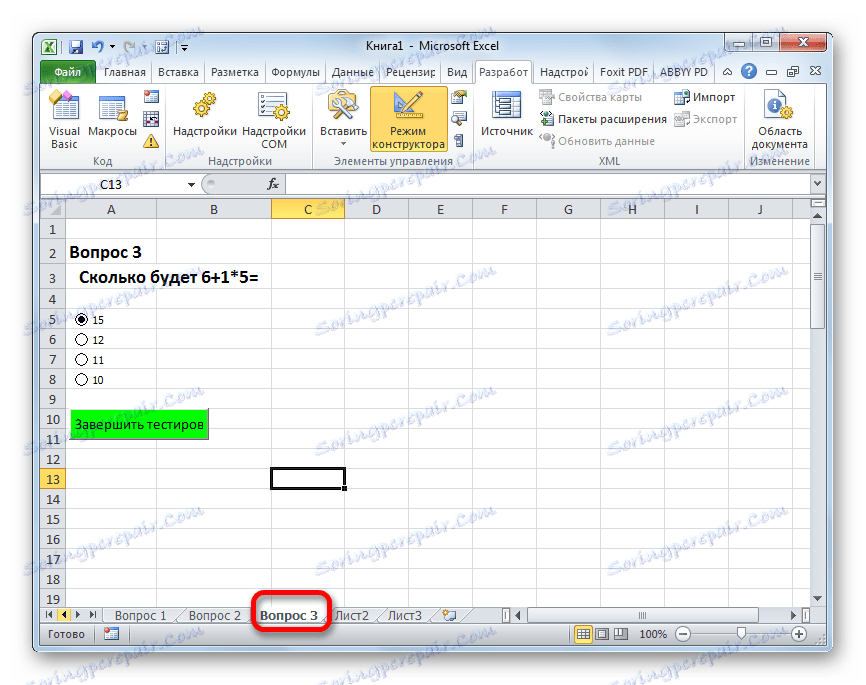The image size is (866, 685).
Task: Click the macro recording status bar icon
Action: [112, 634]
